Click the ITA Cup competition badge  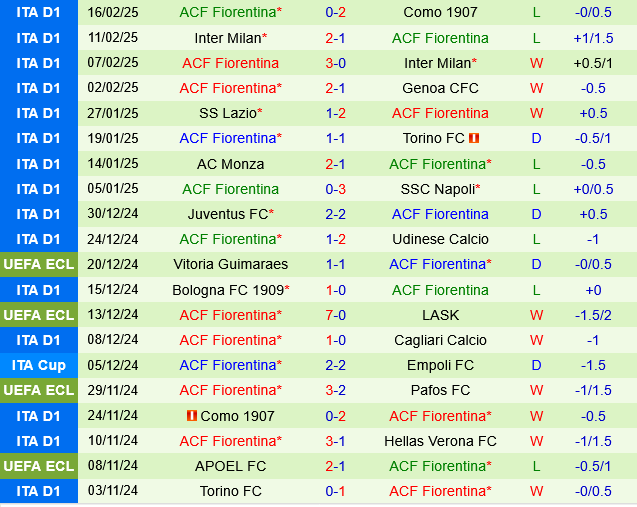point(39,365)
